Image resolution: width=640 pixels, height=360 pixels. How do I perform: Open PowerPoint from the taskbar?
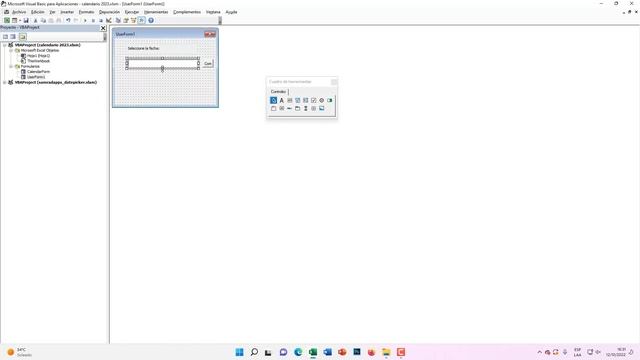tap(342, 352)
